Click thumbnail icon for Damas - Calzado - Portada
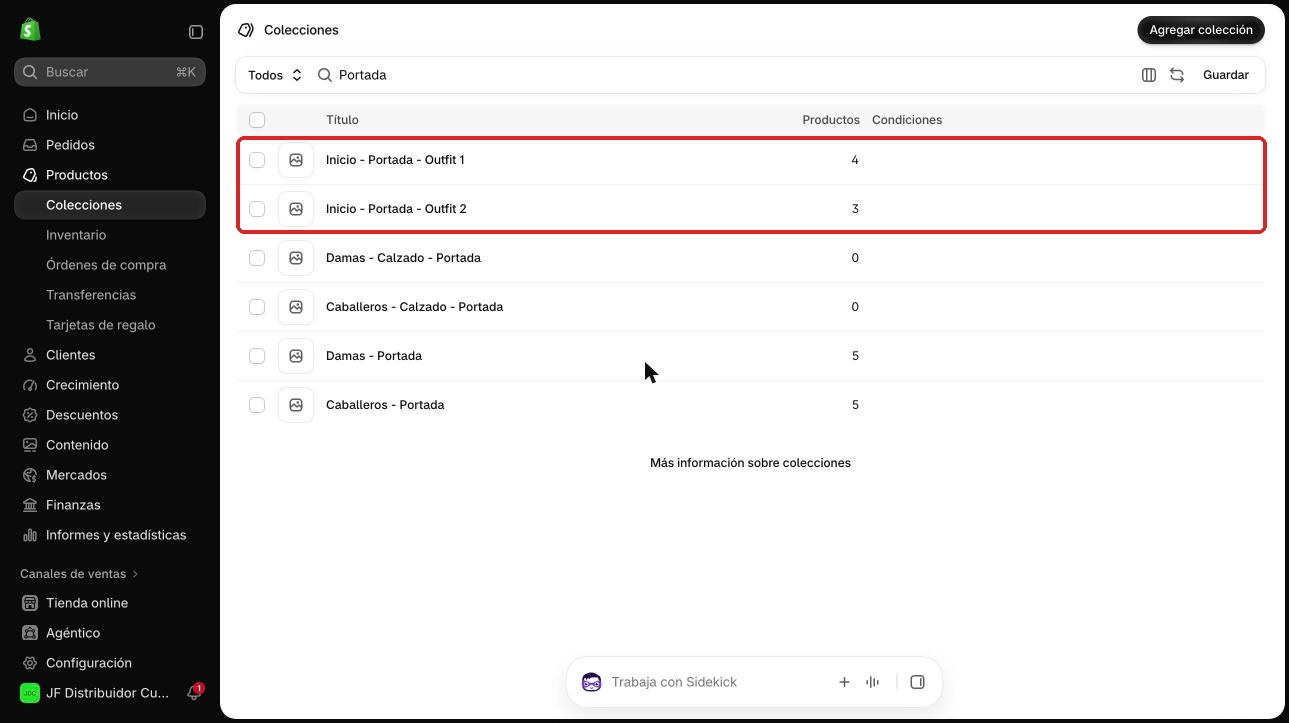 [296, 258]
